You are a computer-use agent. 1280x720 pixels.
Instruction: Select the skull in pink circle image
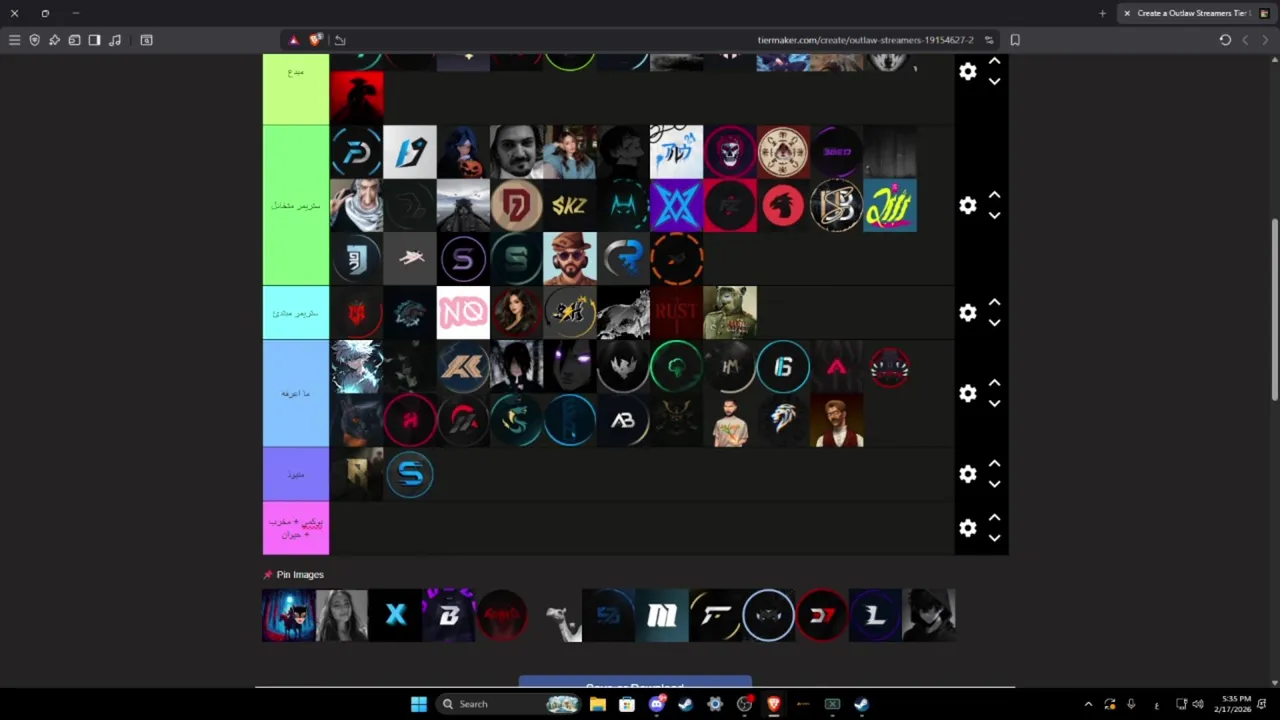click(730, 152)
